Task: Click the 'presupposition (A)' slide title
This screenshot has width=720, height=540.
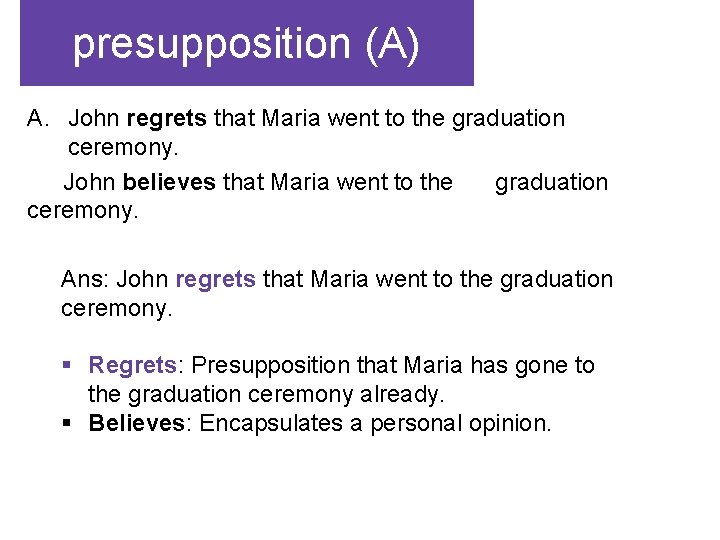Action: [246, 45]
